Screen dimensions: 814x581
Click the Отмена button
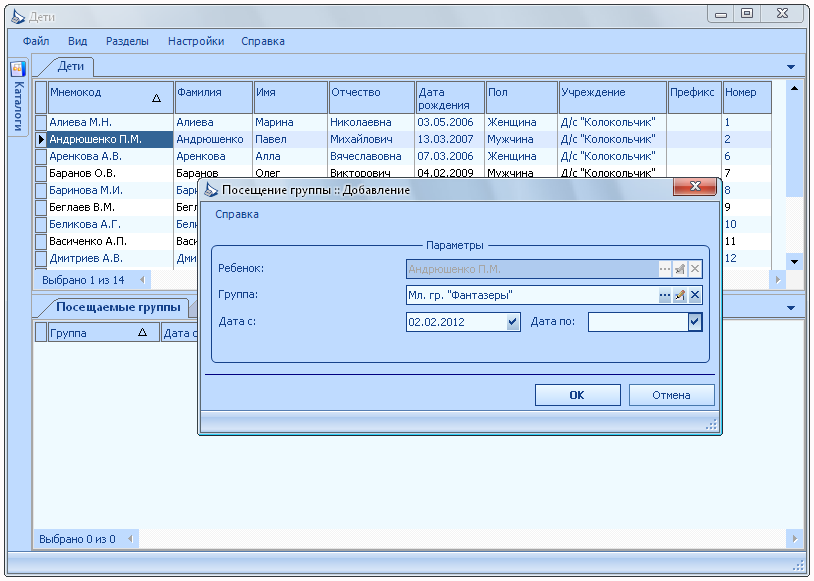click(x=671, y=395)
